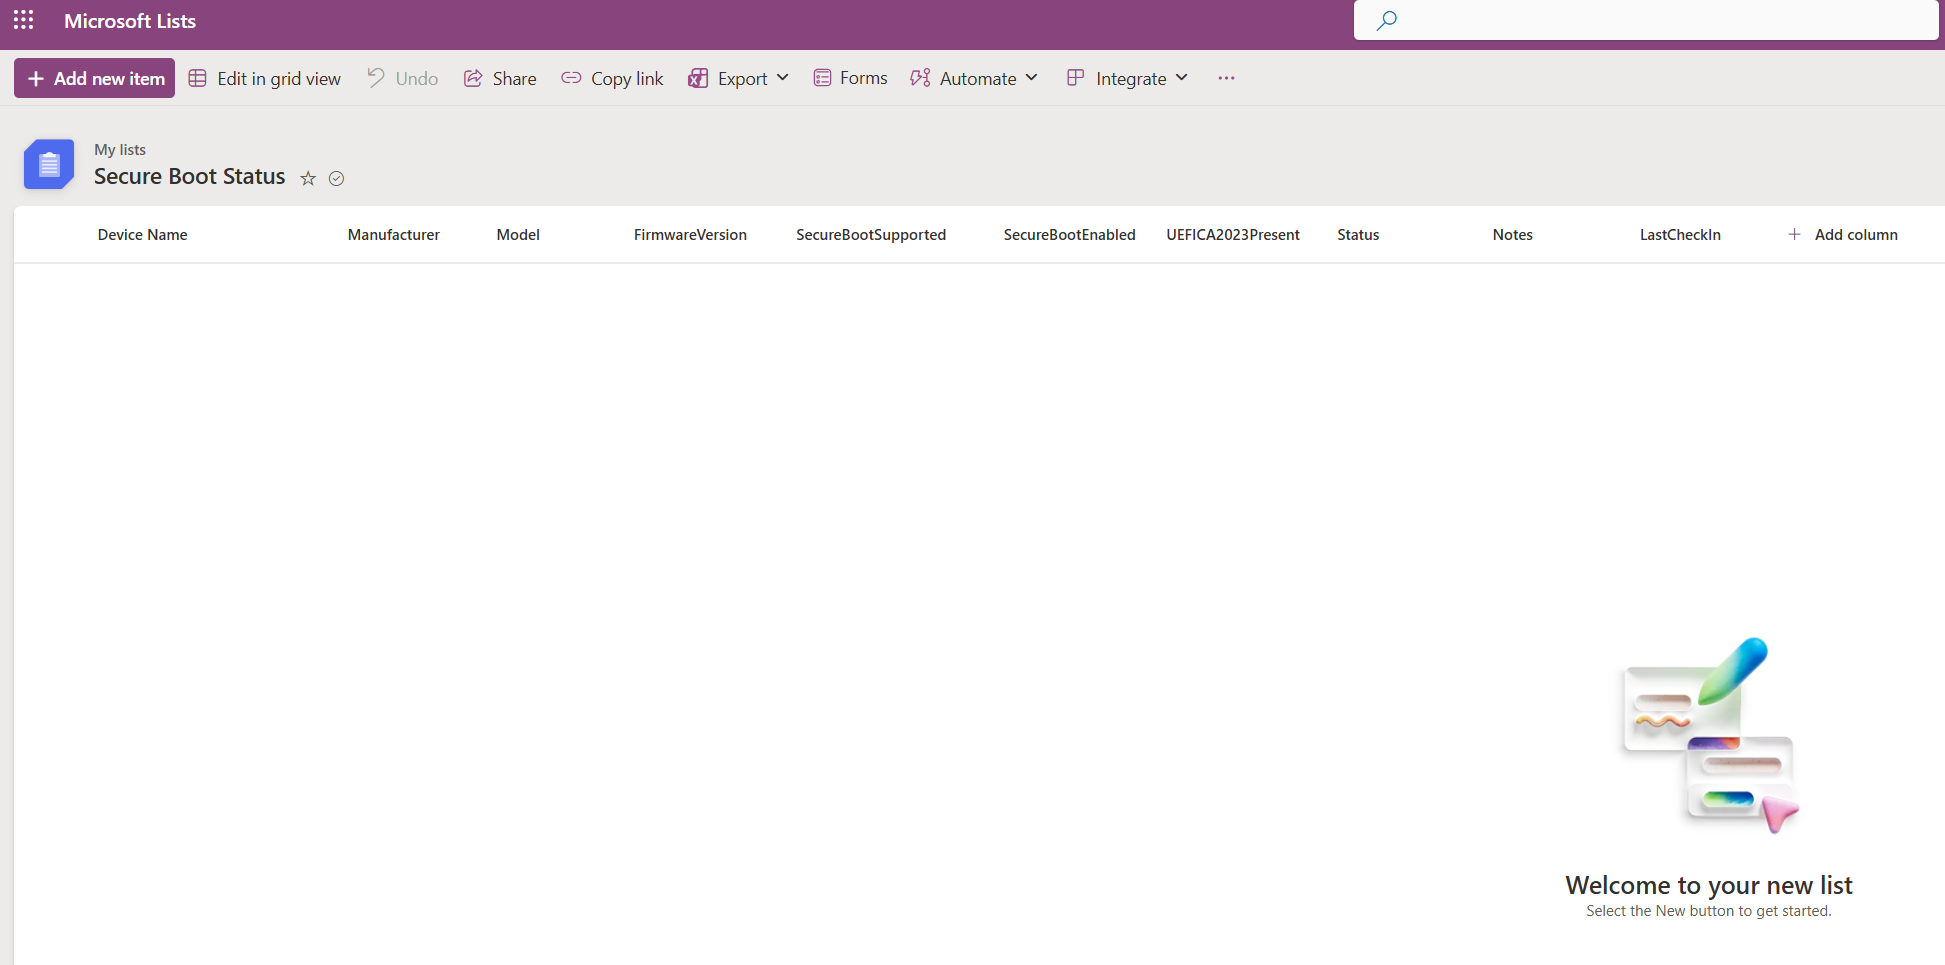Click the FirmwareVersion column header

point(690,235)
